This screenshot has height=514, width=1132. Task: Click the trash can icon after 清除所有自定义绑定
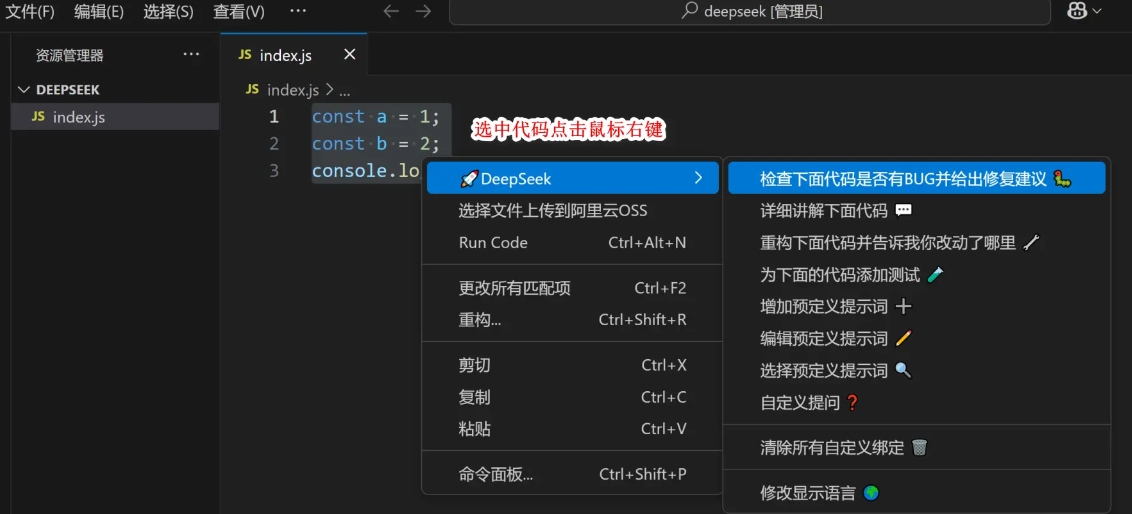coord(919,448)
